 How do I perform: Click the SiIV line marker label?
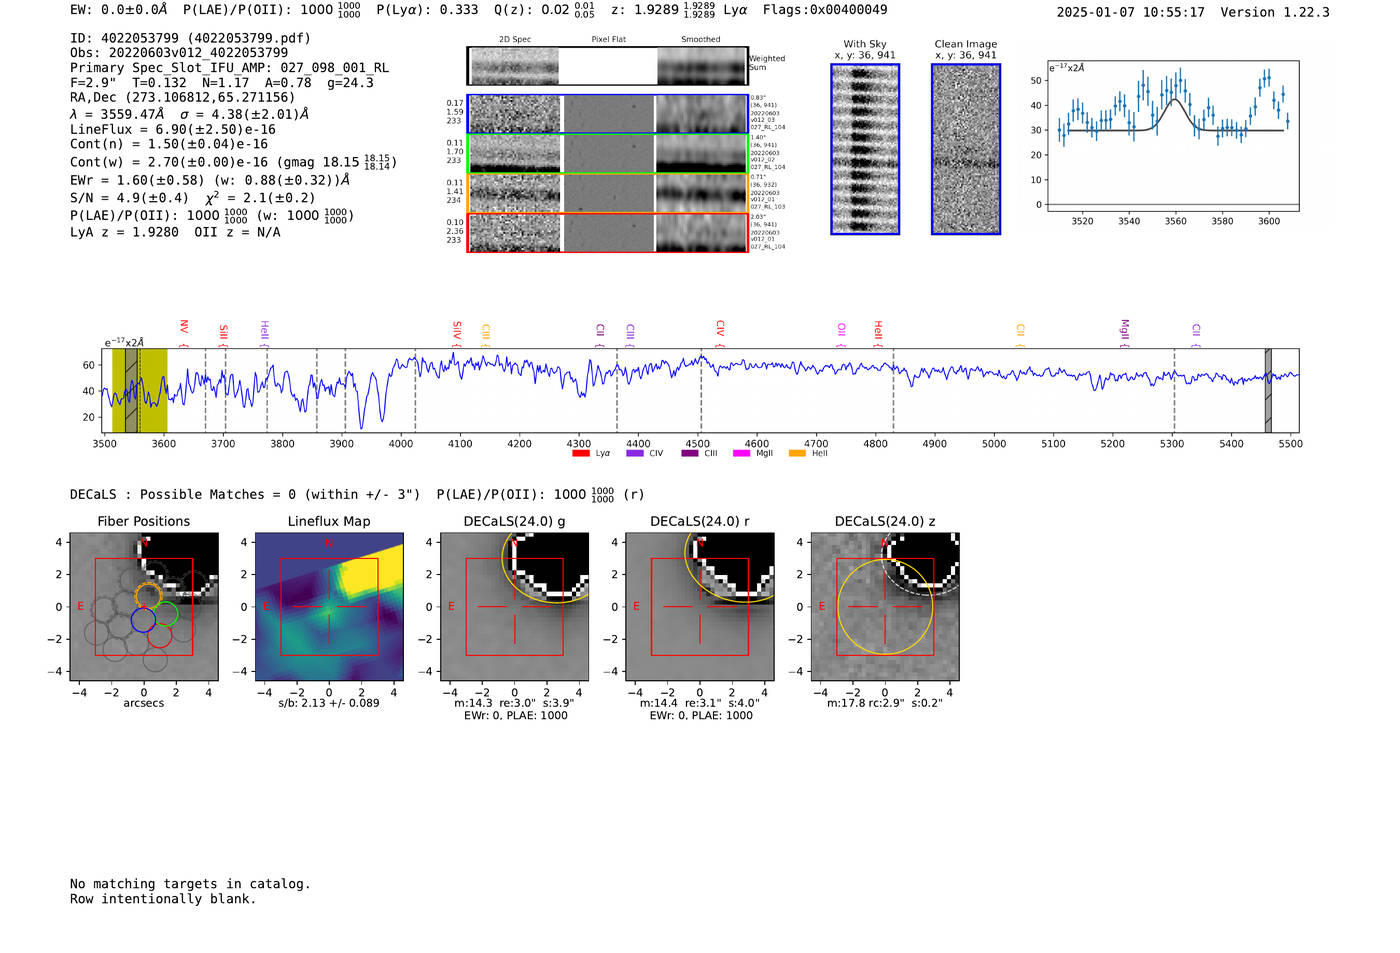click(x=457, y=331)
